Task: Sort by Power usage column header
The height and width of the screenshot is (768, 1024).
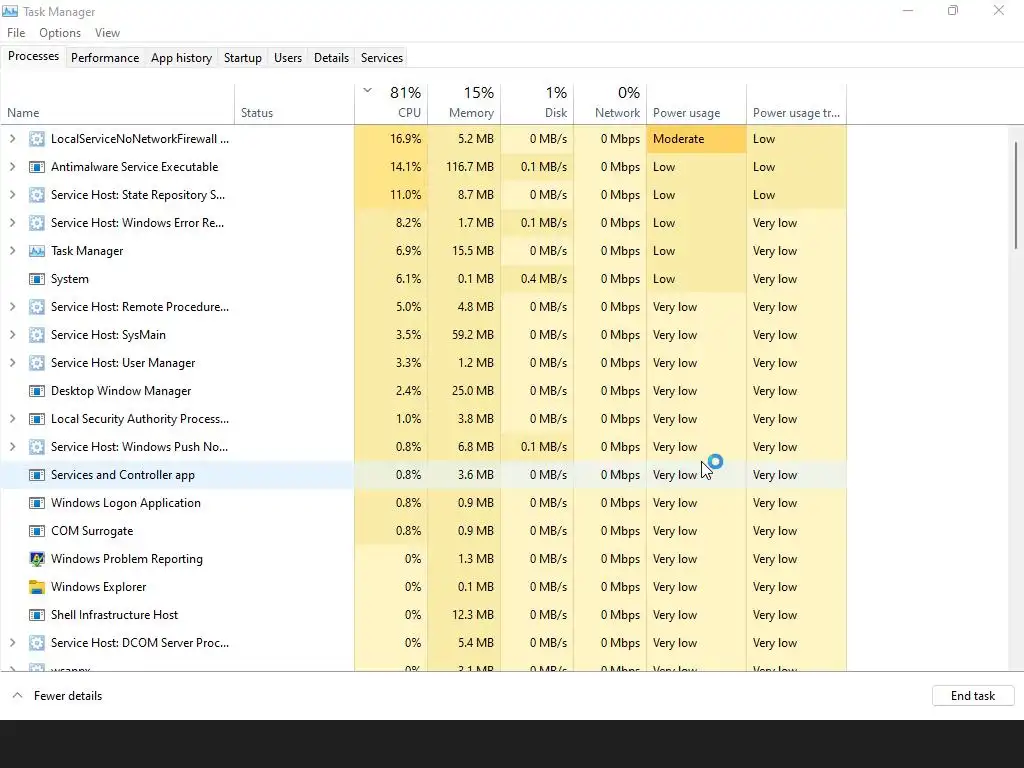Action: click(x=697, y=103)
